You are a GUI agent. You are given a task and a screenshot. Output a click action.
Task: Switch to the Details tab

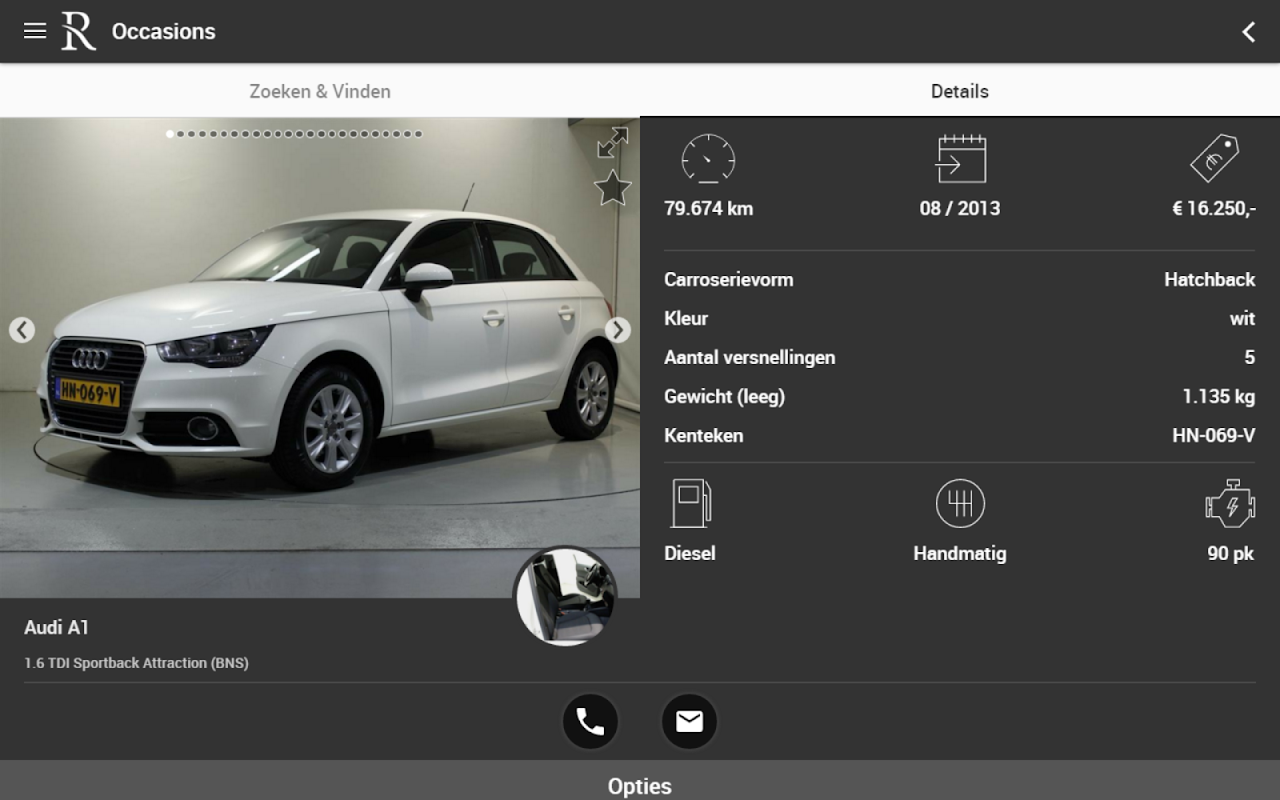[960, 91]
